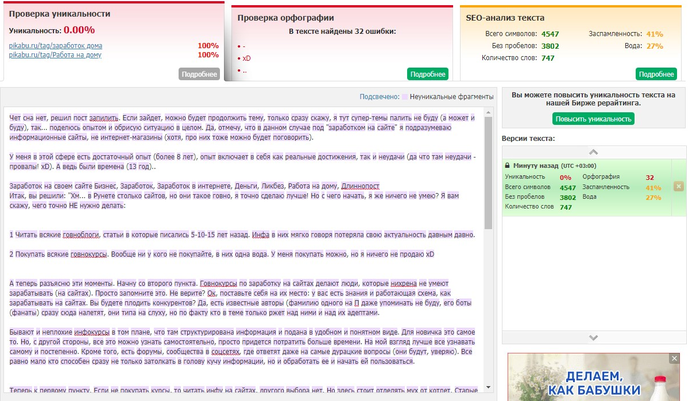
Task: Toggle the 'Неуникальные фрагменты' highlight swatch
Action: pyautogui.click(x=405, y=97)
